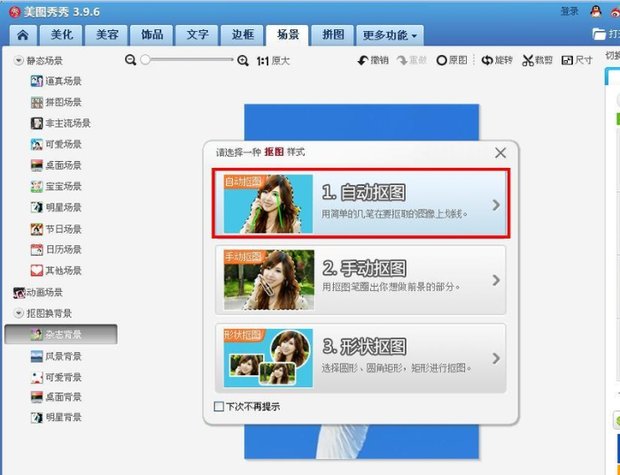620x475 pixels.
Task: Enable 下次不再提示 checkbox
Action: [x=219, y=407]
